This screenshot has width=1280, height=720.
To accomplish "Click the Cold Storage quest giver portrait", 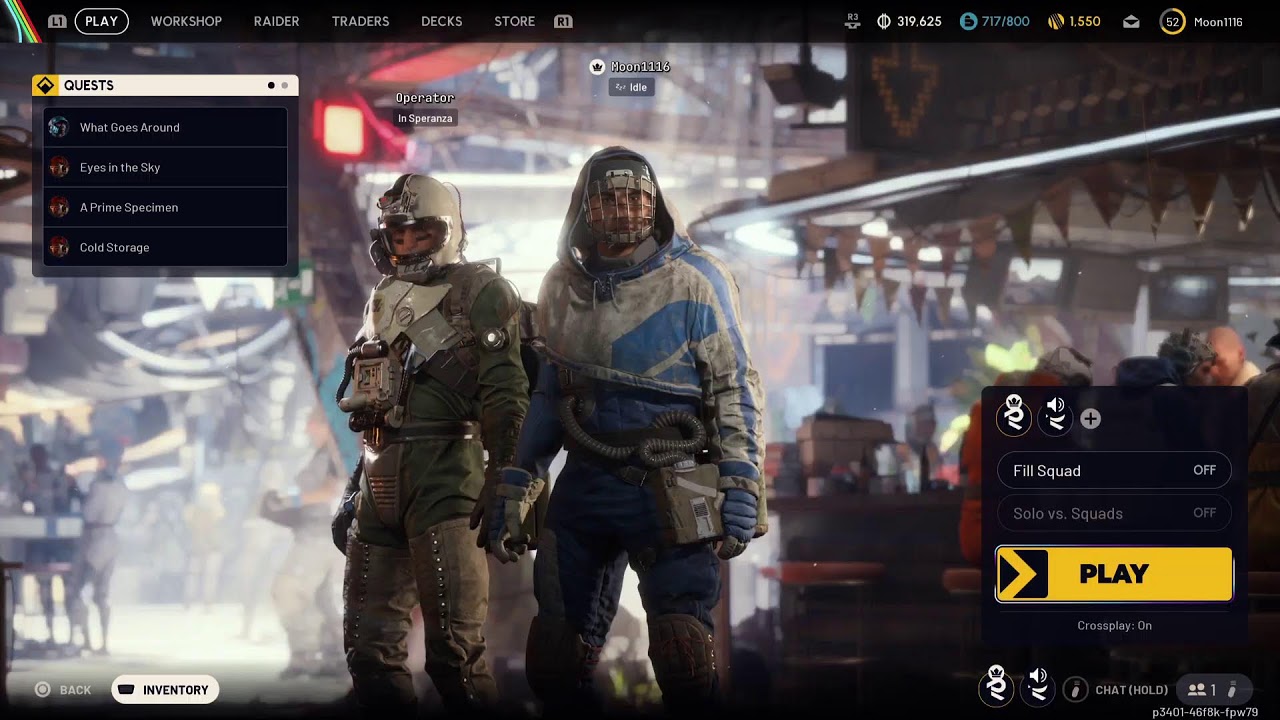I will [59, 247].
